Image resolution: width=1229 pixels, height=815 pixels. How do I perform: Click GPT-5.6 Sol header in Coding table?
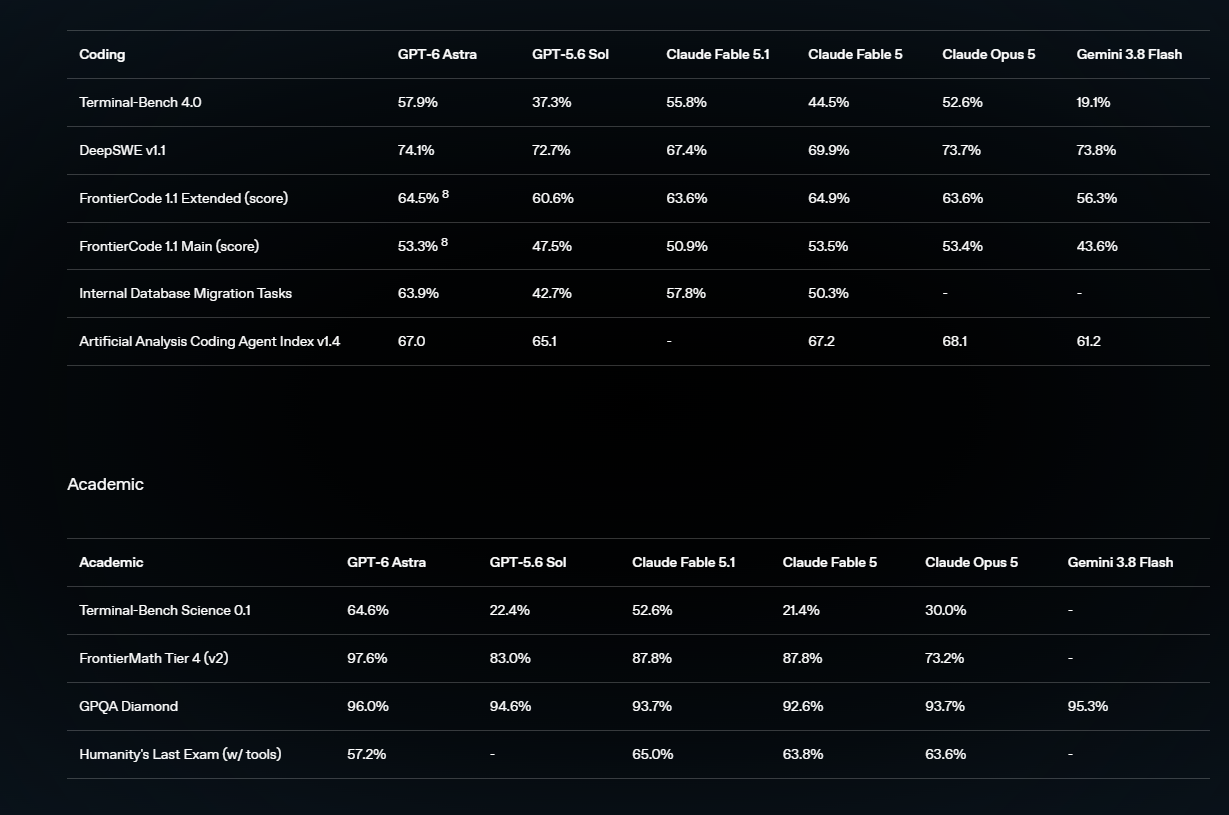tap(570, 54)
